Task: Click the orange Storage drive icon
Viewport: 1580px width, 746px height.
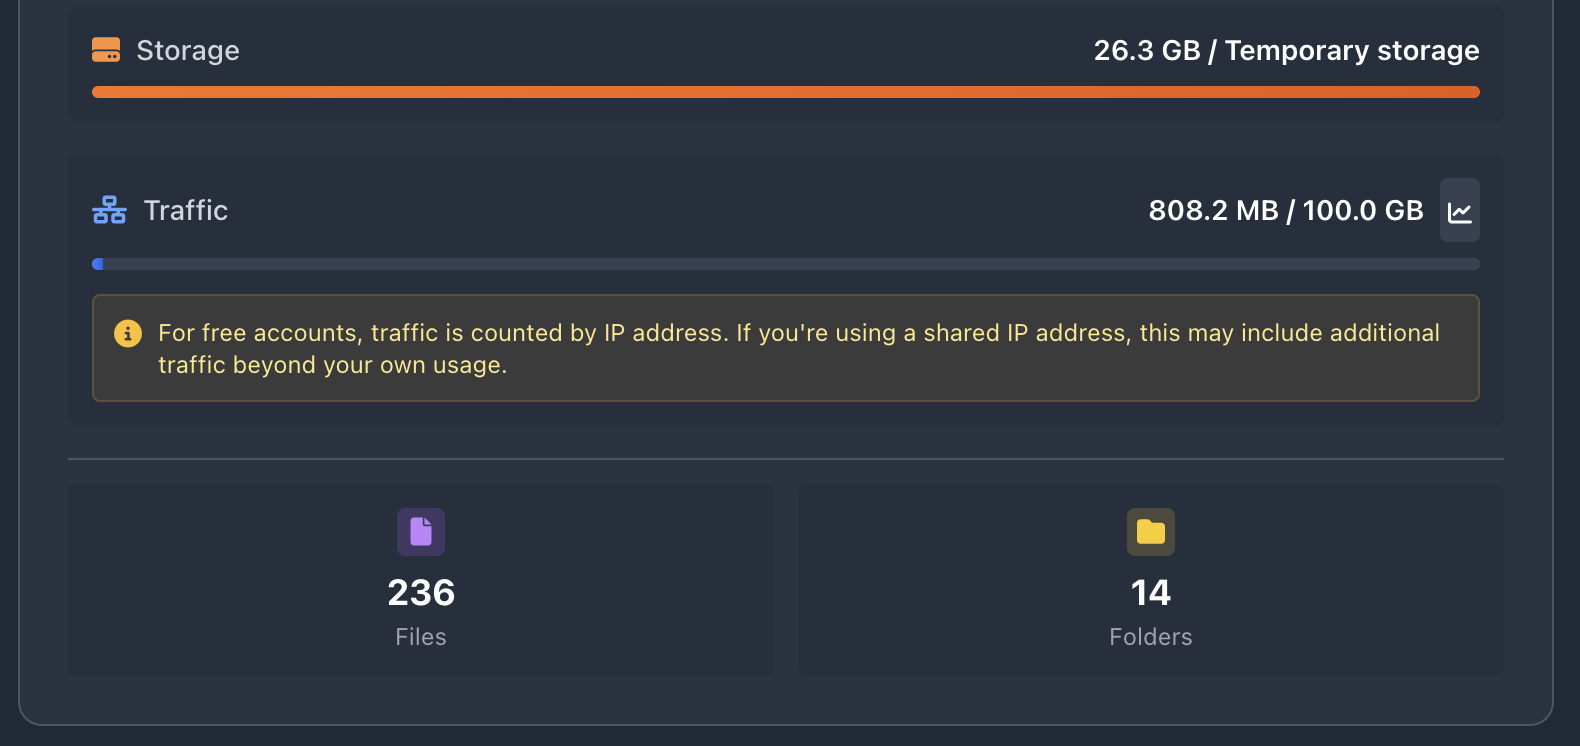Action: tap(106, 50)
